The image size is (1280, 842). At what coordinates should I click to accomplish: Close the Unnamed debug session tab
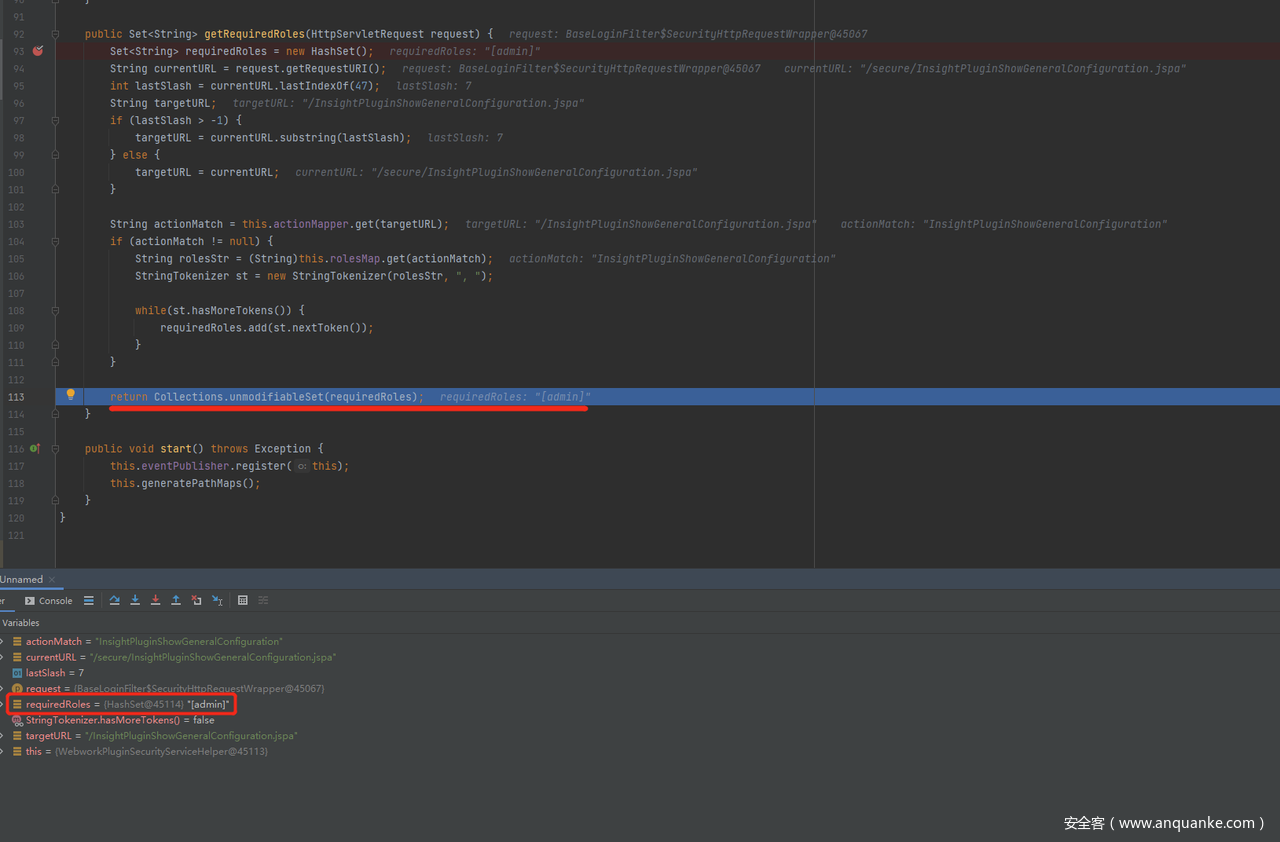[x=53, y=579]
